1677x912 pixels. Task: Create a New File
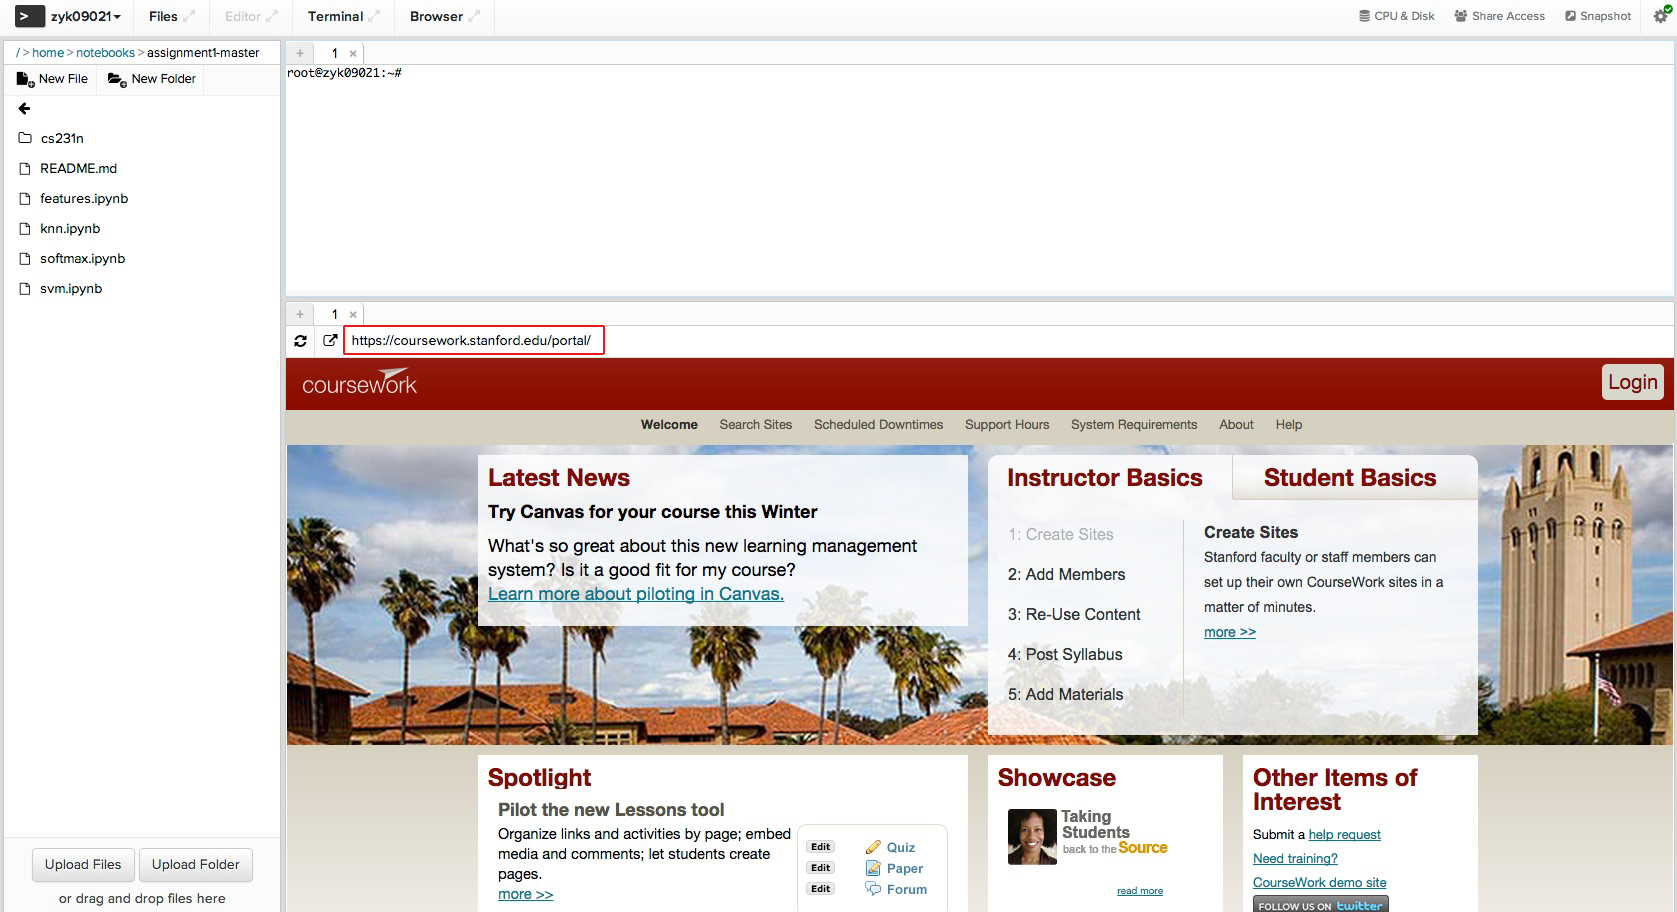tap(52, 79)
